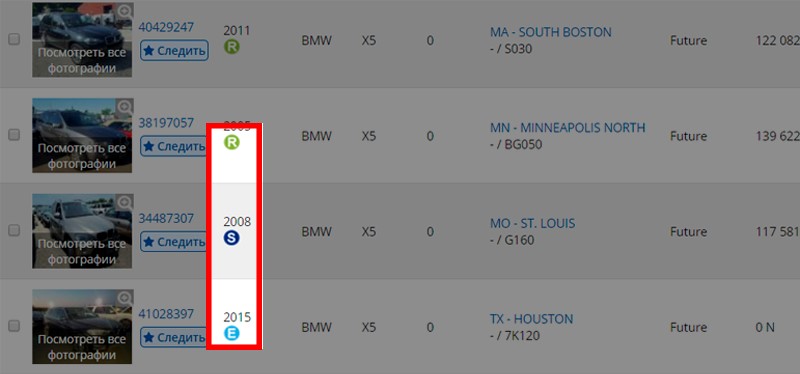Open TX - HOUSTON location link

(x=531, y=319)
